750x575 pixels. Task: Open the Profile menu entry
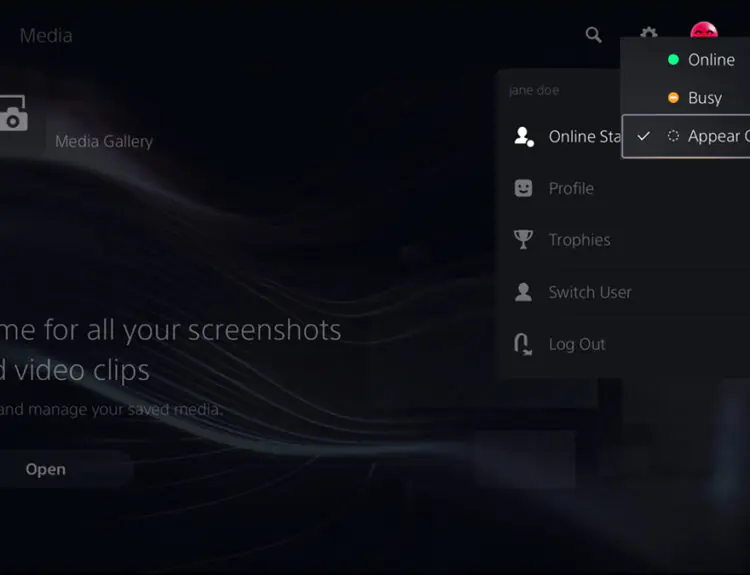(571, 188)
